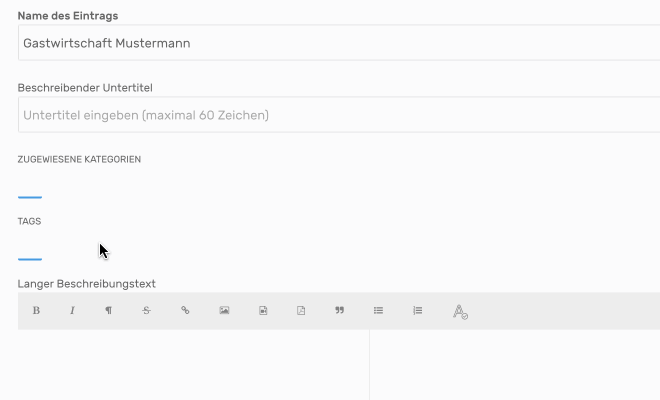Viewport: 660px width, 400px height.
Task: Insert a hyperlink via the link icon
Action: [x=185, y=311]
